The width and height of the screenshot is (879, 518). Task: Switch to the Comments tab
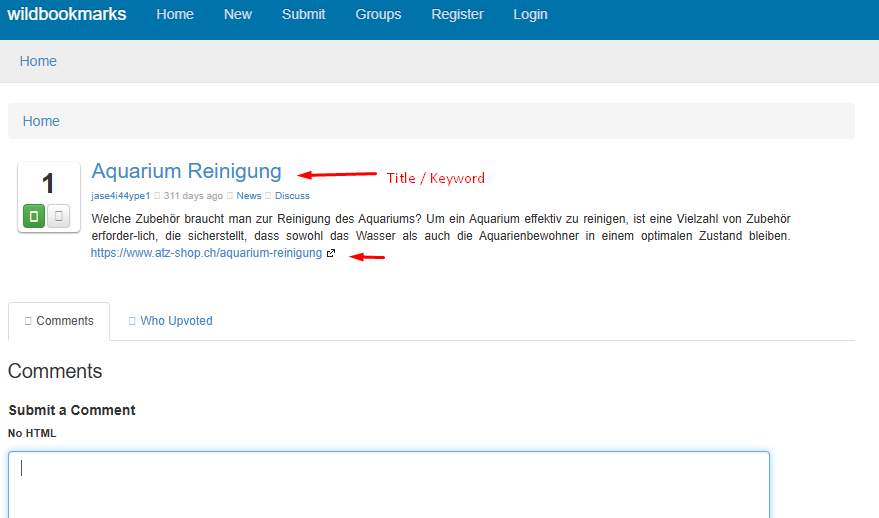tap(59, 321)
